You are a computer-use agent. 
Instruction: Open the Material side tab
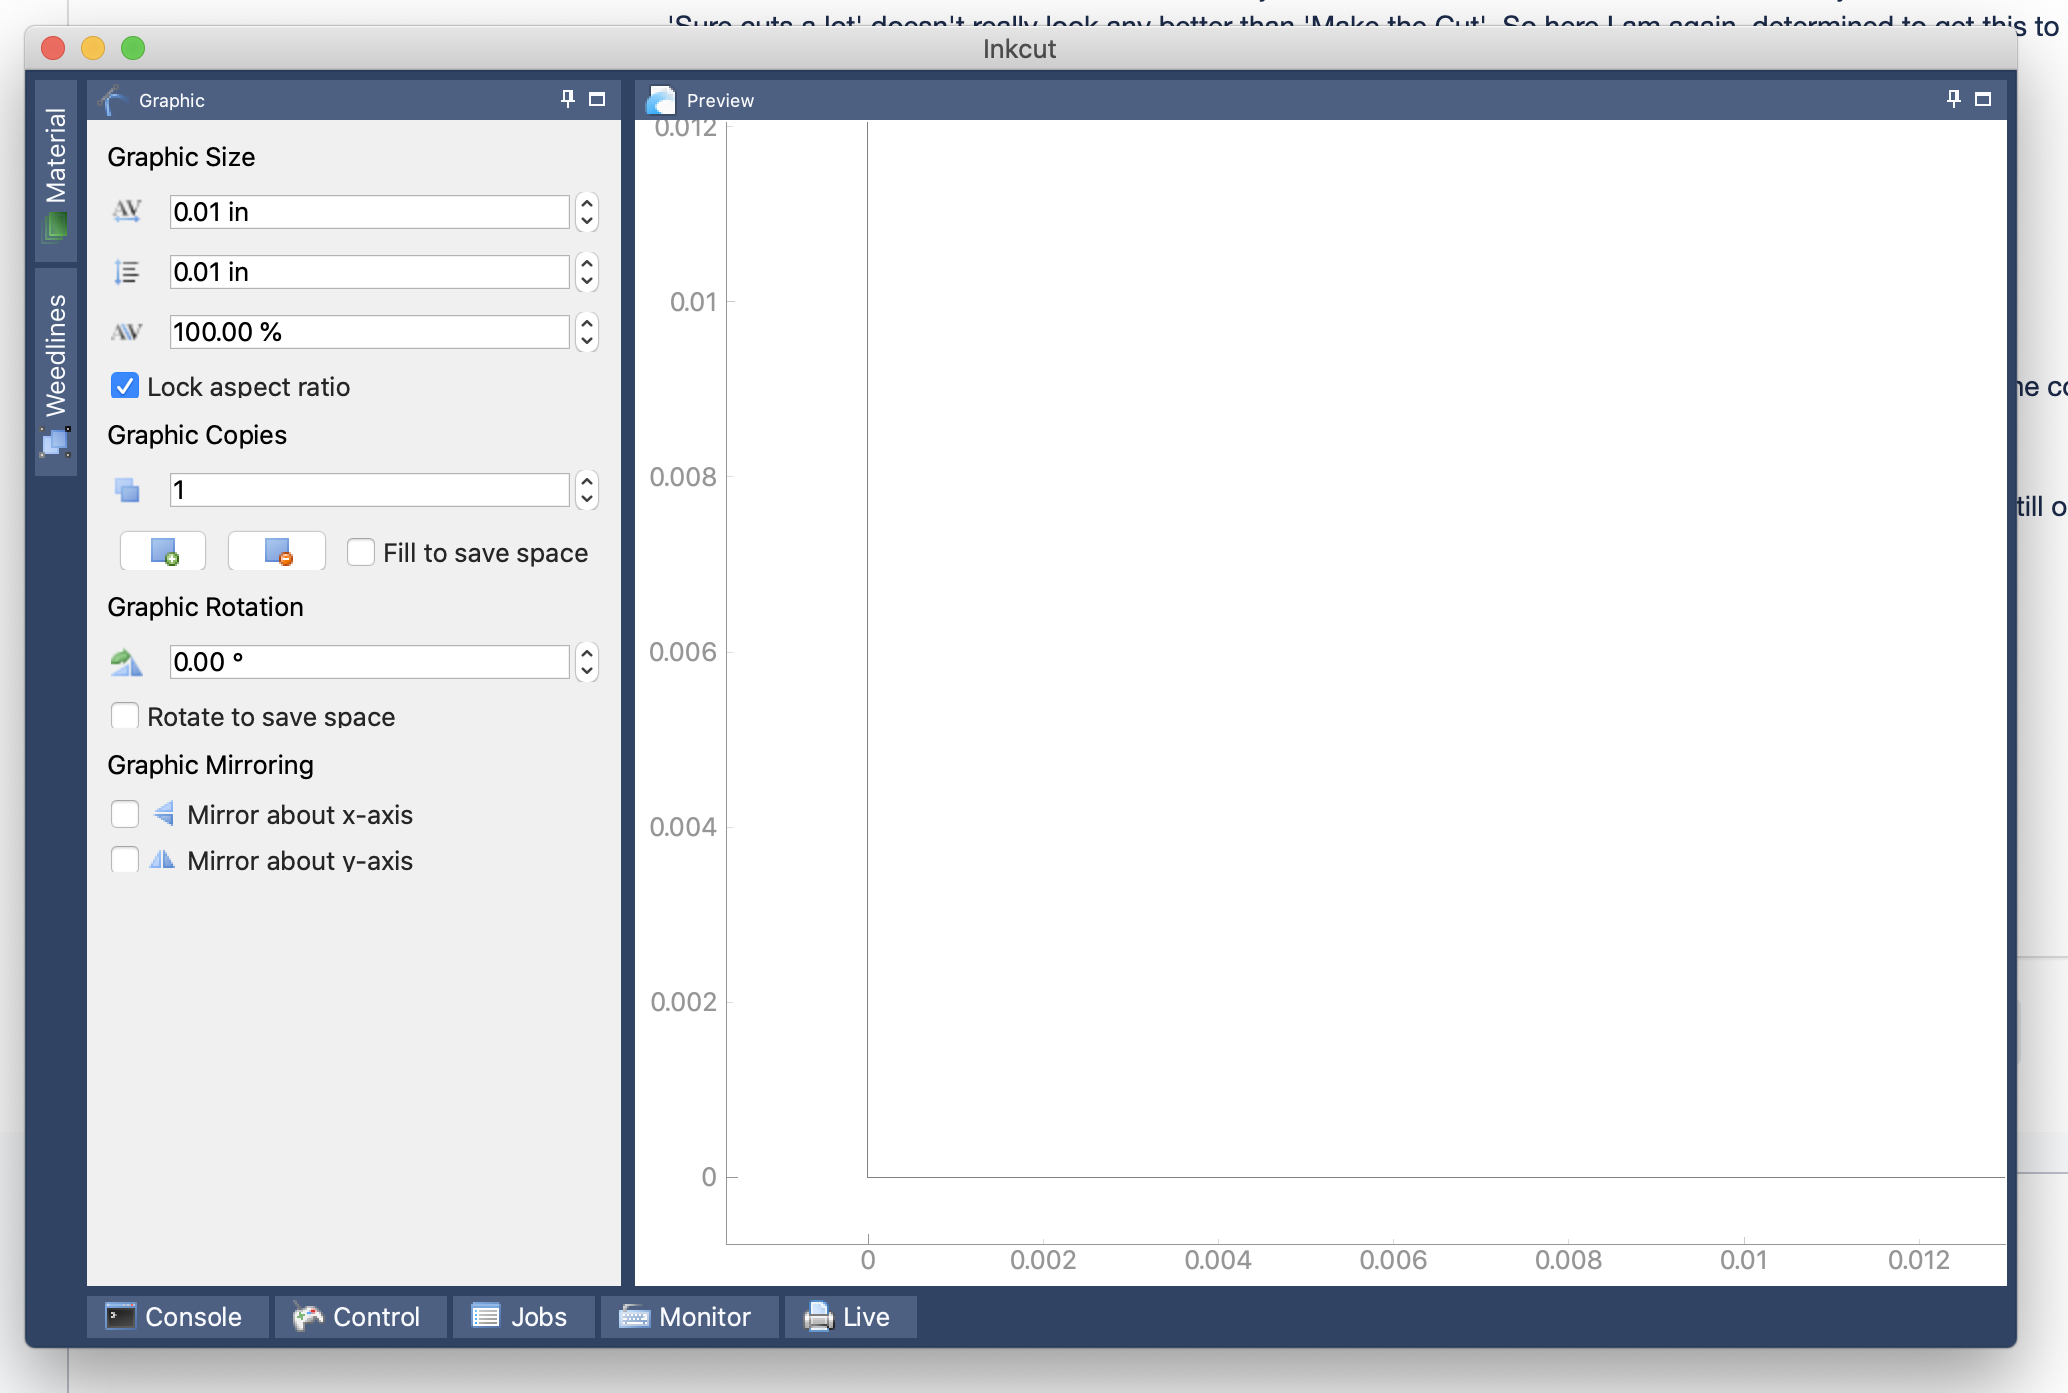(56, 170)
